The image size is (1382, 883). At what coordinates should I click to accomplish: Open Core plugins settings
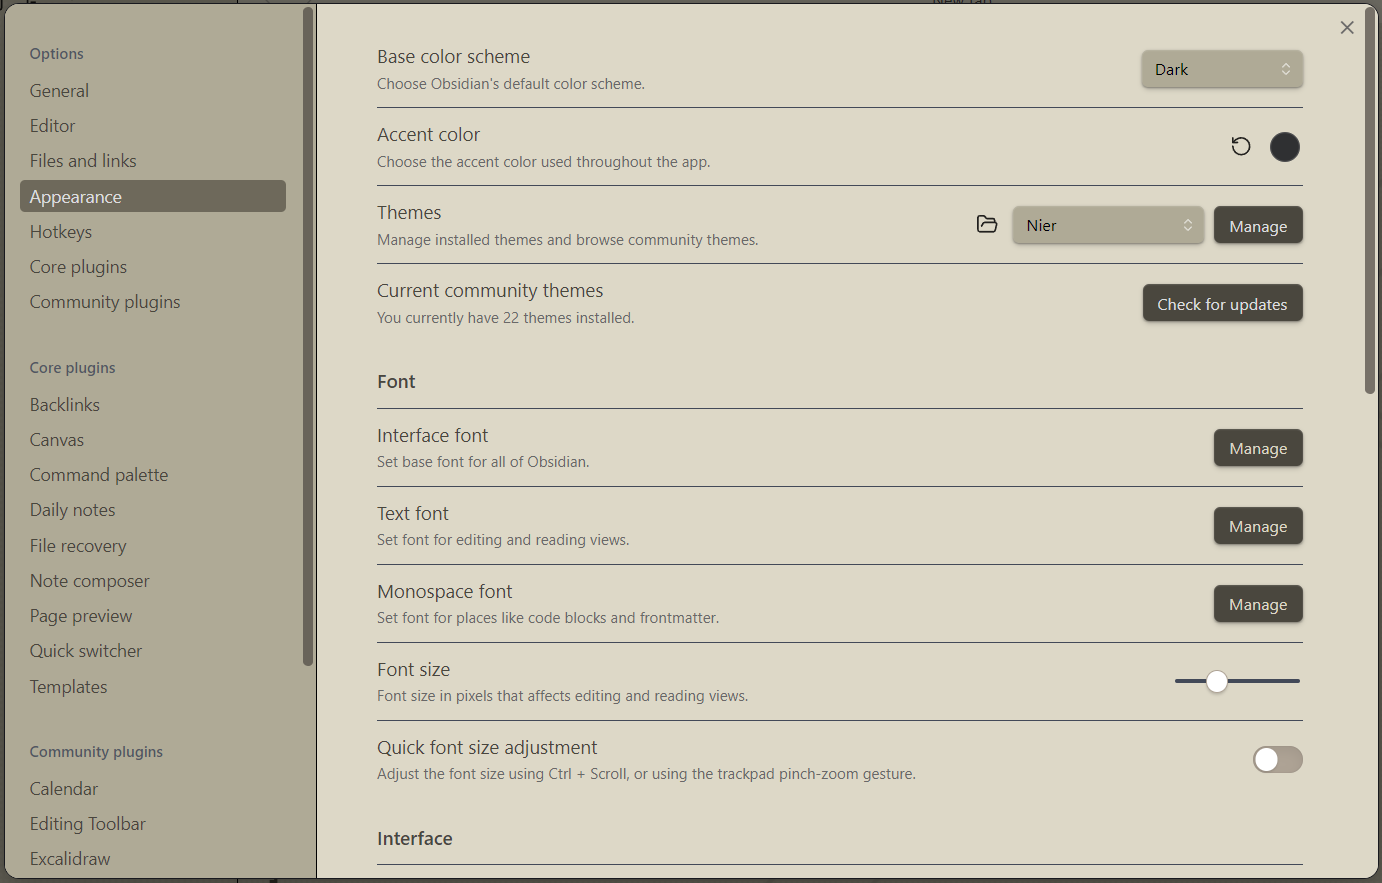pyautogui.click(x=153, y=267)
